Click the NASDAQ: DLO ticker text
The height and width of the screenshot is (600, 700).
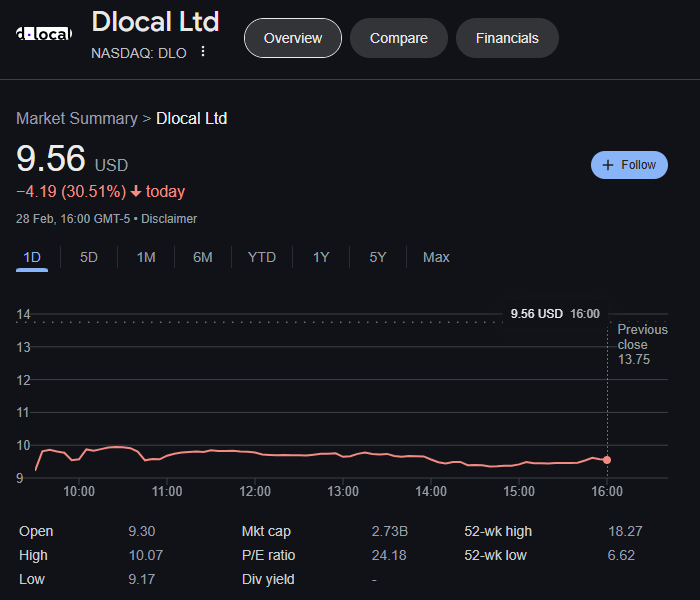(x=138, y=53)
